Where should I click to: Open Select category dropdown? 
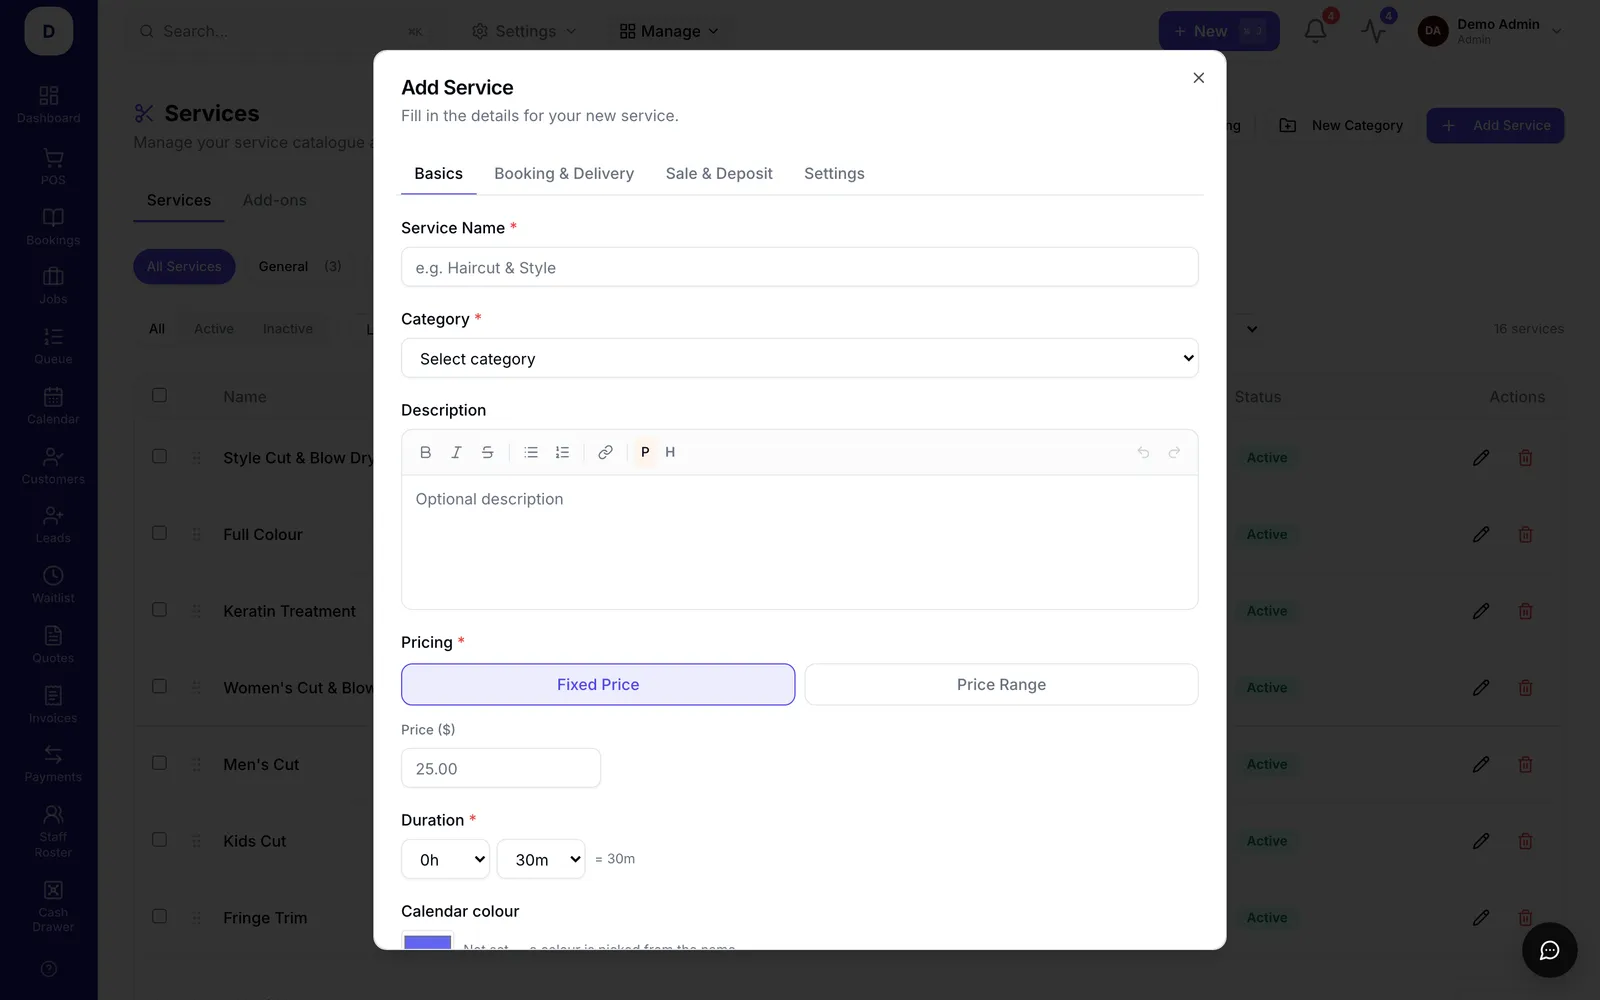[799, 358]
